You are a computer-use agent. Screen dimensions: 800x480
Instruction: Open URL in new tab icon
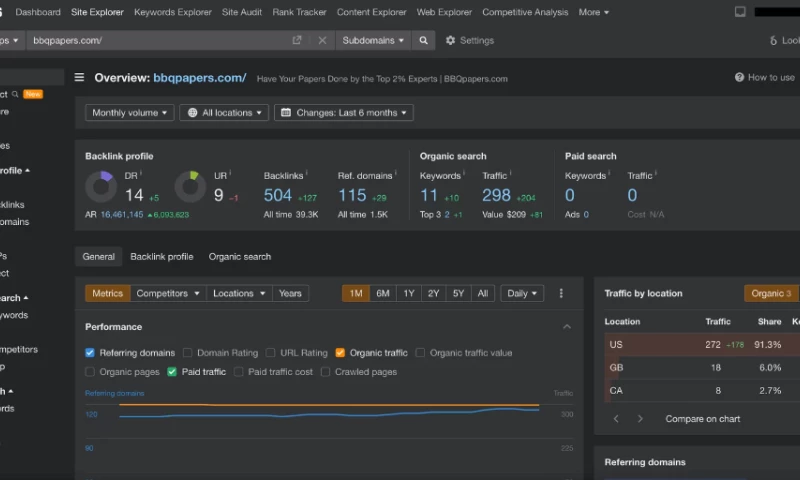coord(297,41)
